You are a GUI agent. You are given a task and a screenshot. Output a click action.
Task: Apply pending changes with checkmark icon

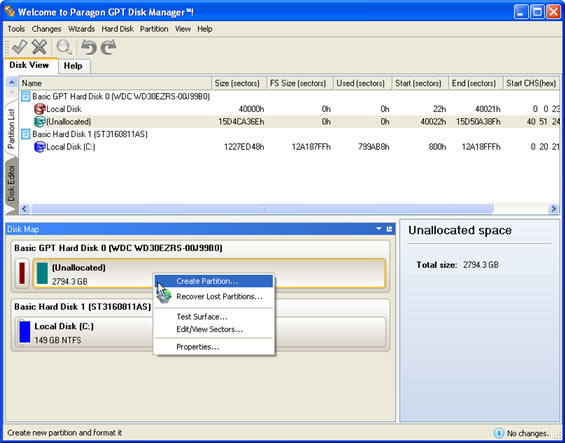[19, 47]
